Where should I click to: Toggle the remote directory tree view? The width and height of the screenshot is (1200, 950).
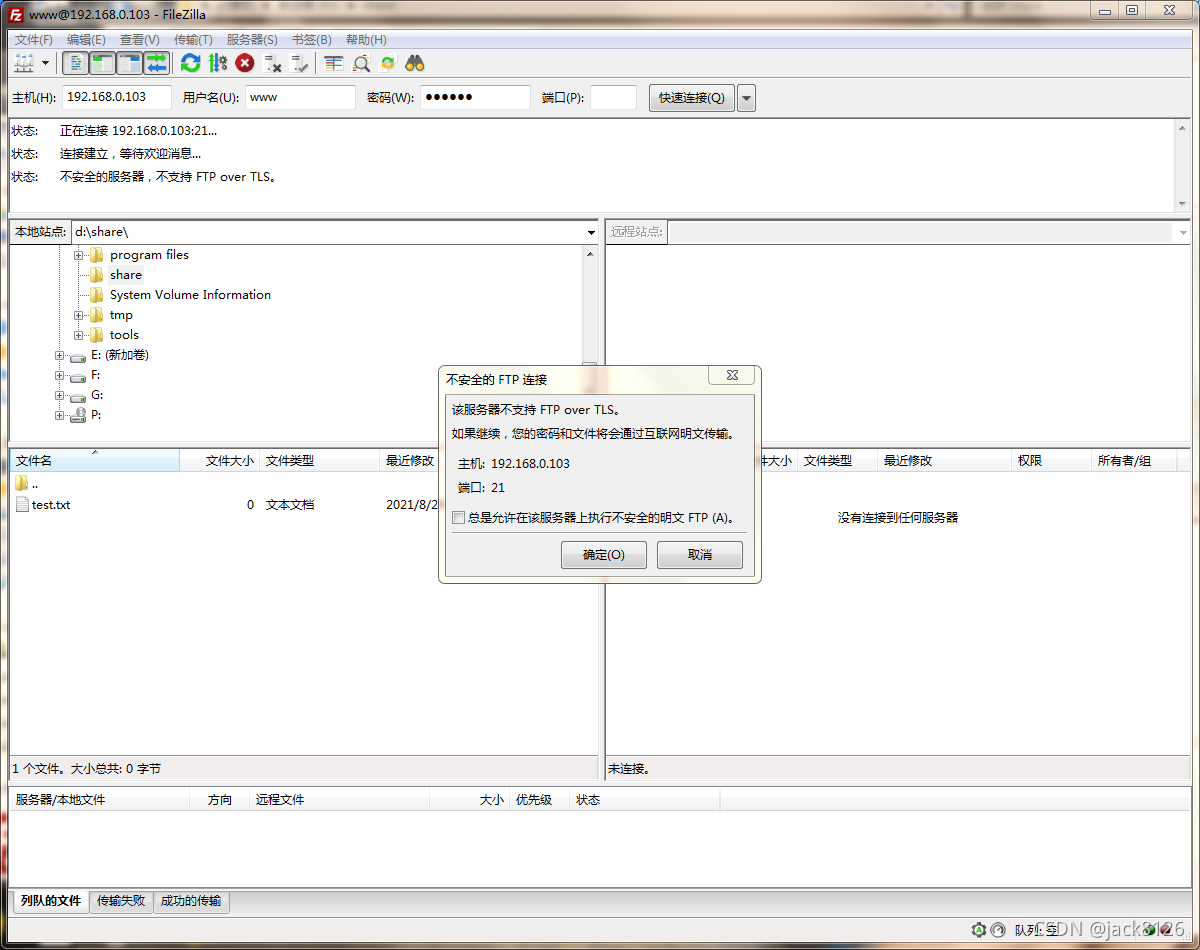130,63
